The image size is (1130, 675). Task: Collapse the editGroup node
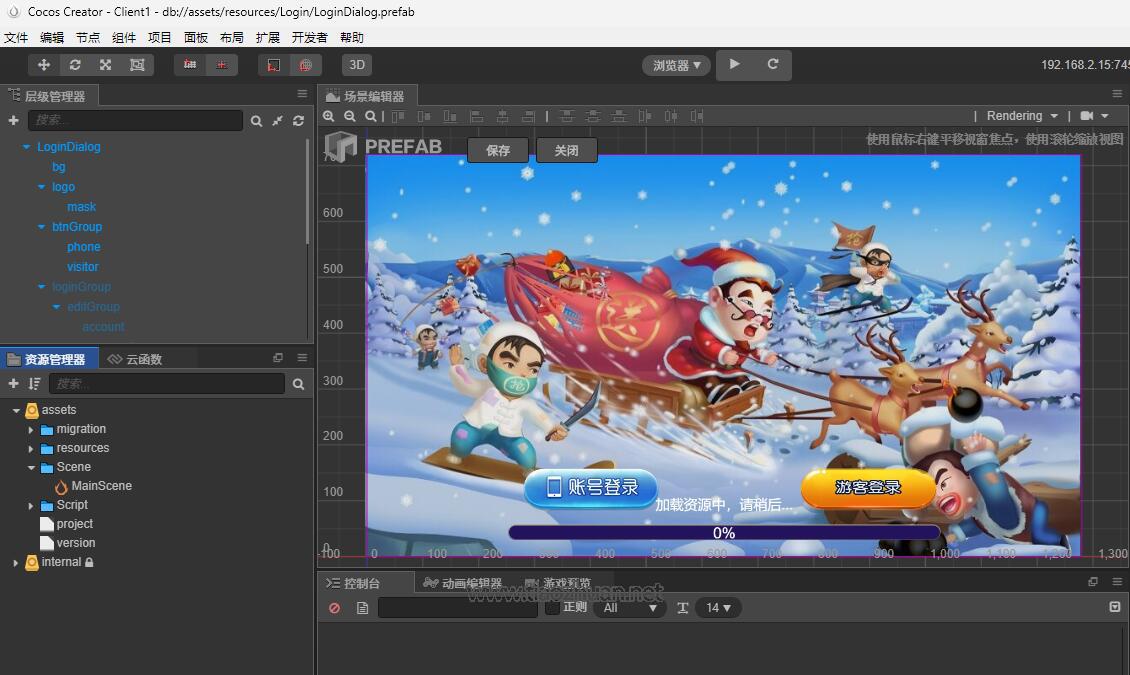click(57, 307)
